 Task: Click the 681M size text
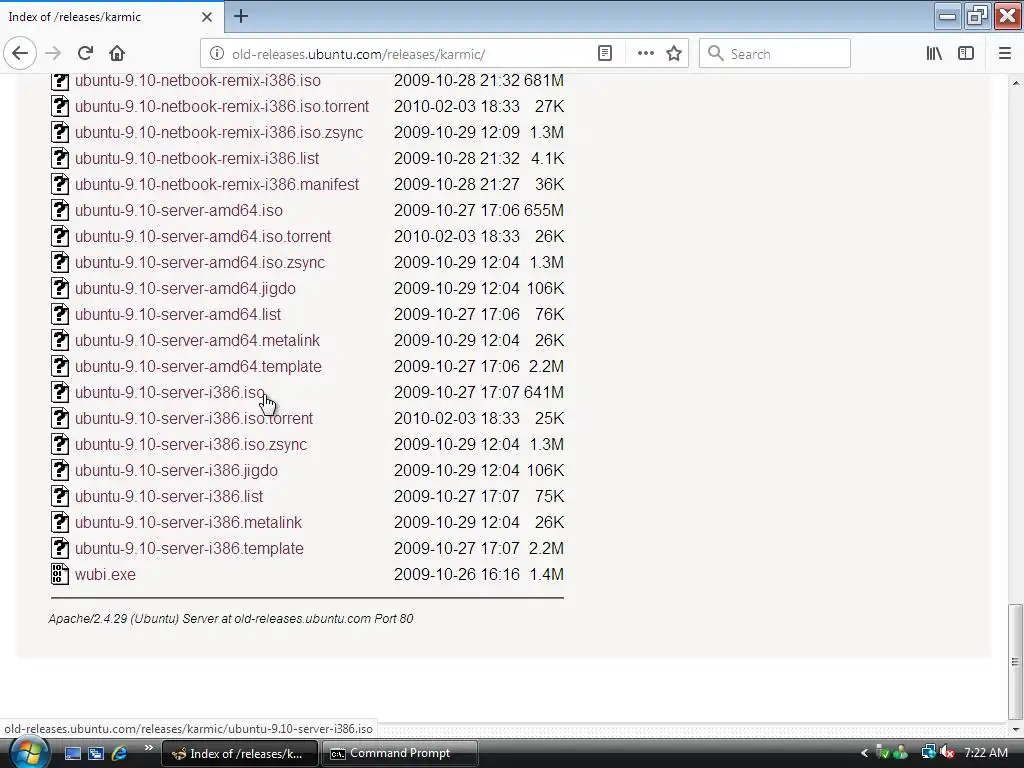point(543,80)
